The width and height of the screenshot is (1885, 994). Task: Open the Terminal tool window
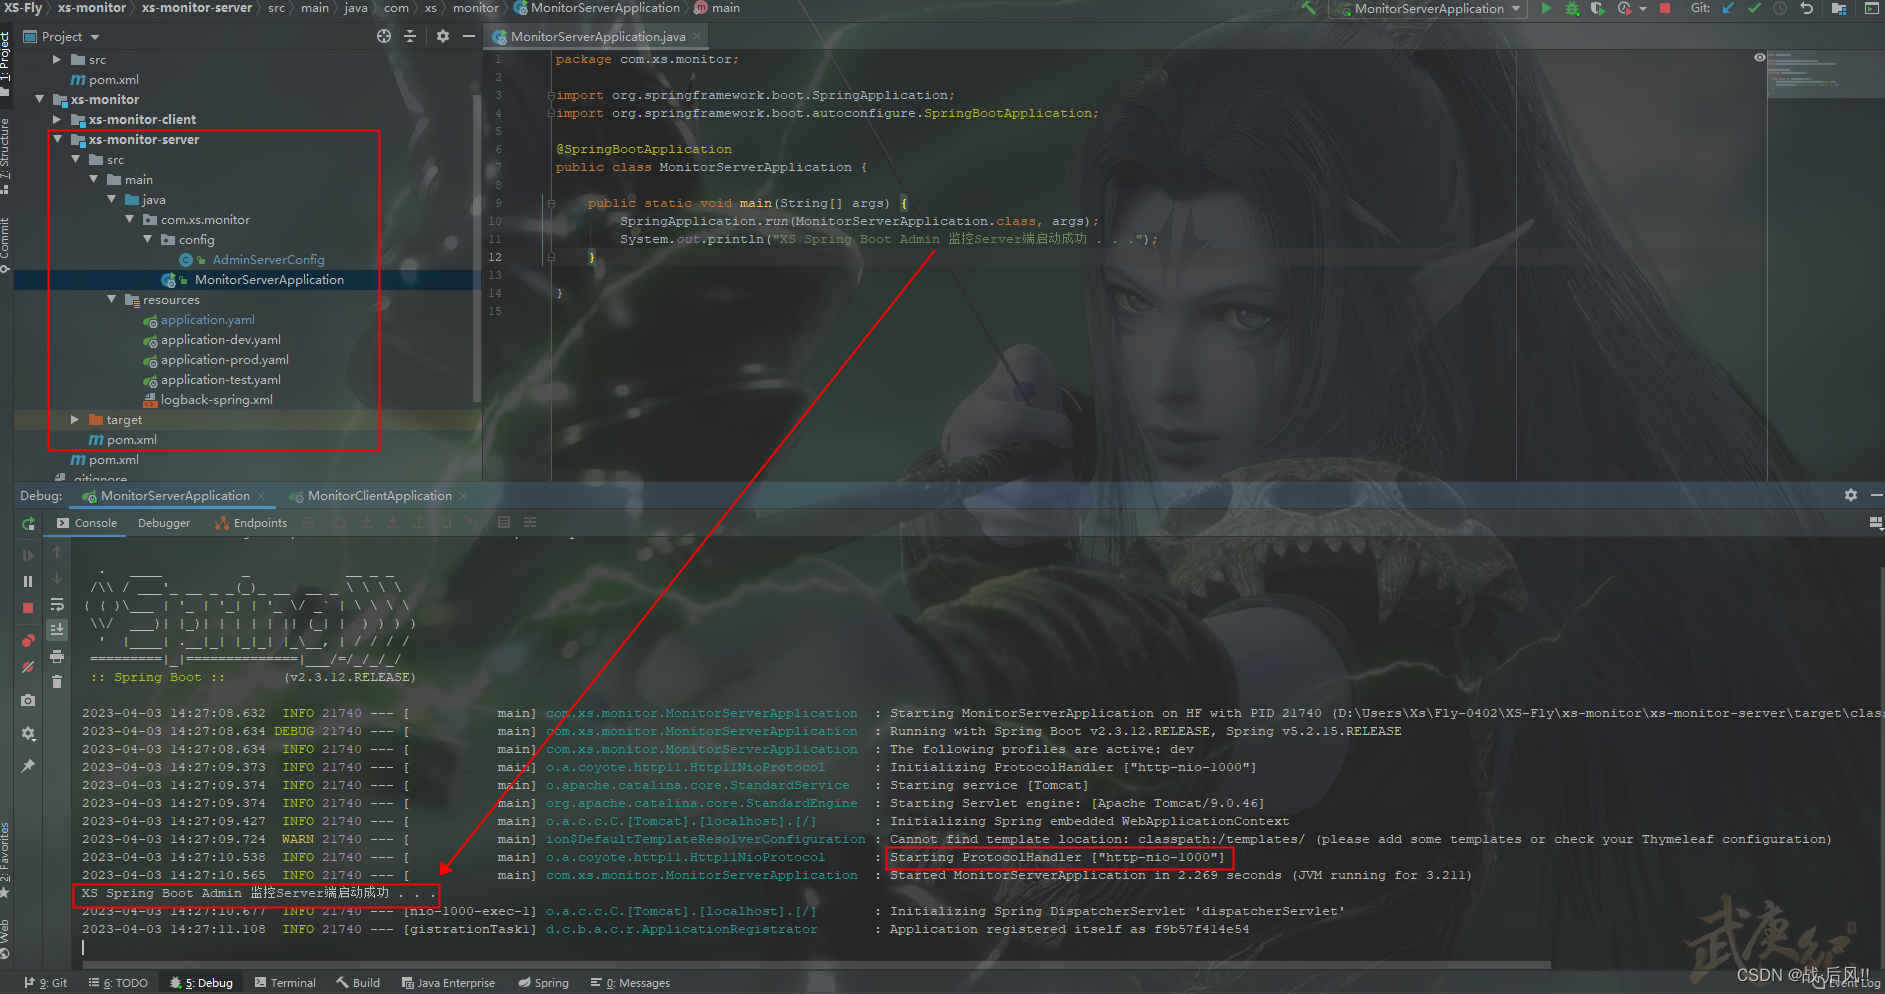pyautogui.click(x=286, y=983)
